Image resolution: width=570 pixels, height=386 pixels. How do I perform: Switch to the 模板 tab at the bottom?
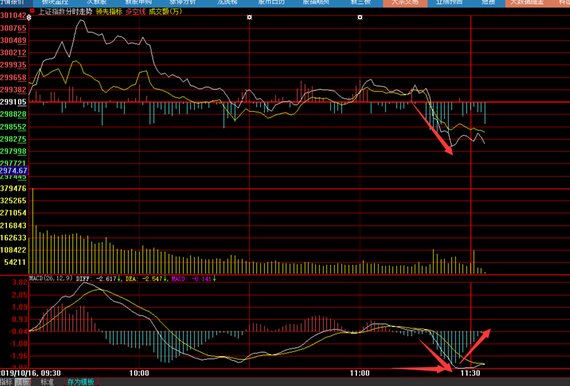point(23,382)
